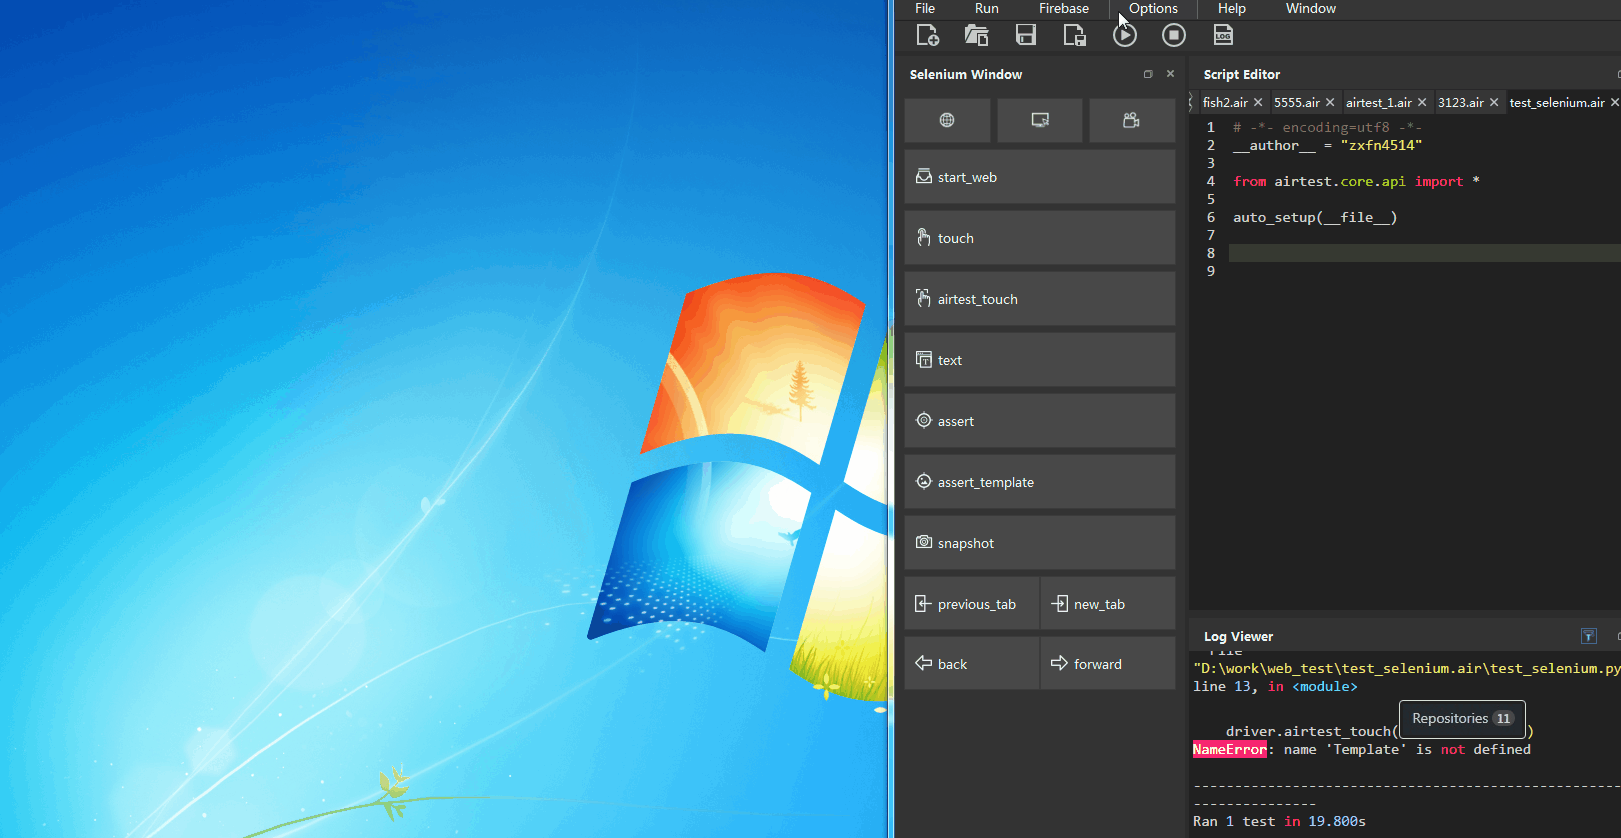Float the Selenium Window panel
This screenshot has height=838, width=1621.
(x=1148, y=74)
